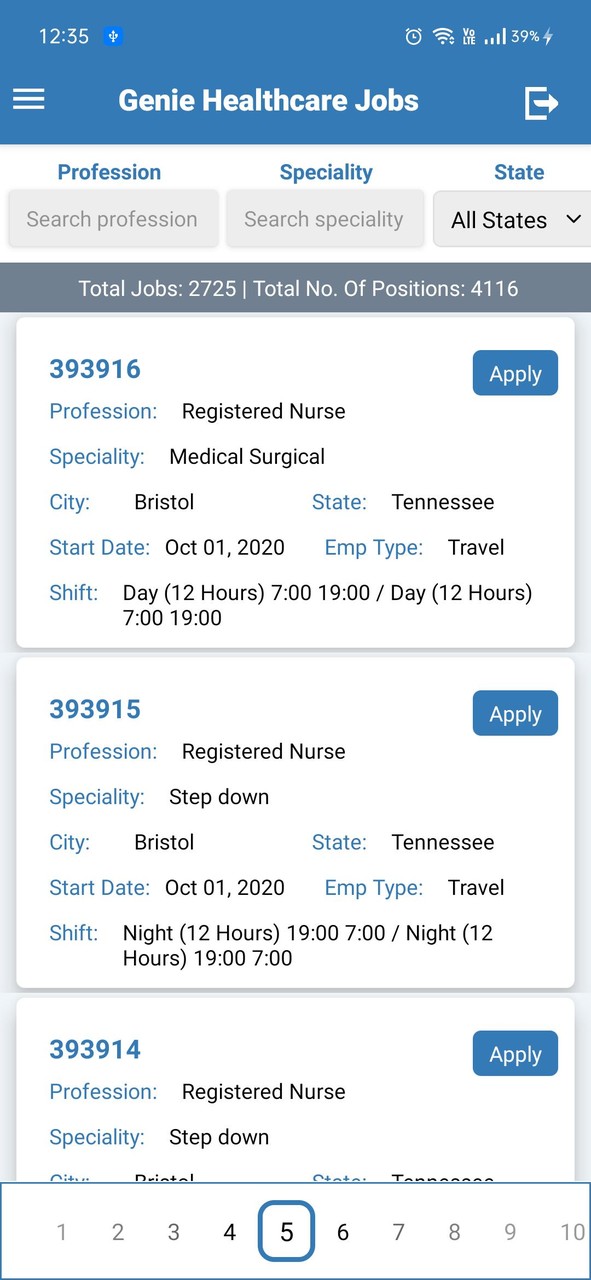This screenshot has width=591, height=1280.
Task: Tap the Total Jobs 2725 summary bar
Action: click(295, 288)
